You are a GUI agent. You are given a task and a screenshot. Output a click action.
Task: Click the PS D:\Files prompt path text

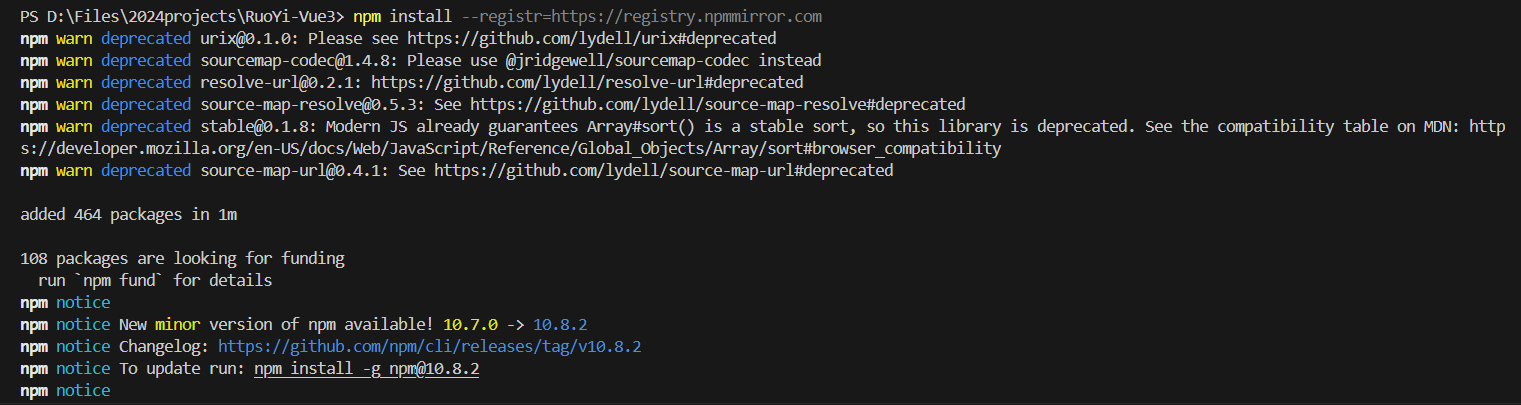(x=182, y=17)
